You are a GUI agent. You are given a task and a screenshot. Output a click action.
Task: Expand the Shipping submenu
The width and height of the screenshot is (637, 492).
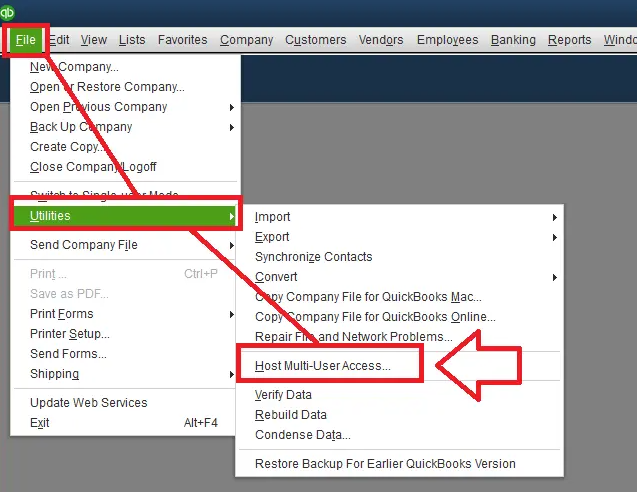[126, 374]
